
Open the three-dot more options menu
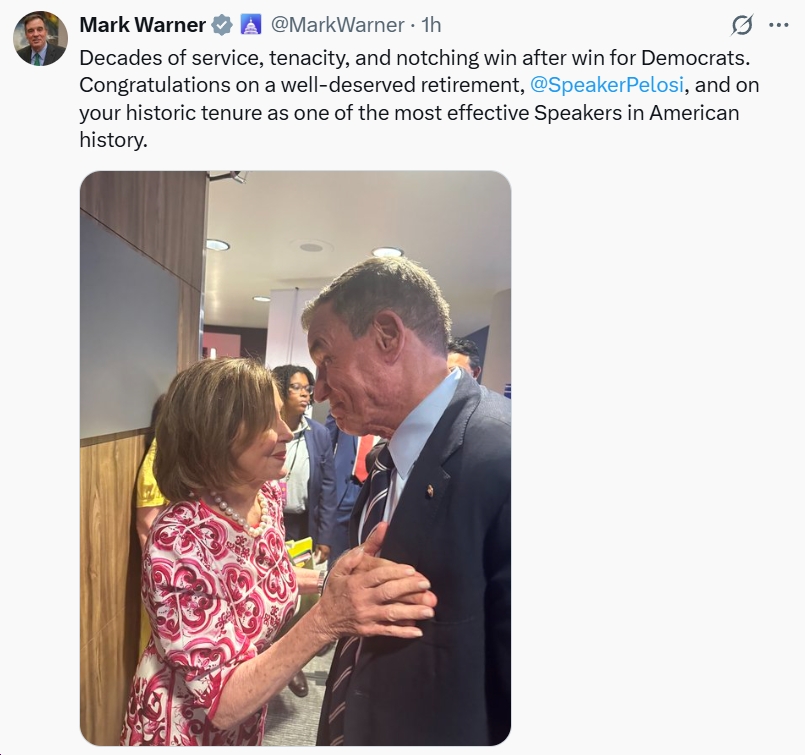[x=778, y=25]
